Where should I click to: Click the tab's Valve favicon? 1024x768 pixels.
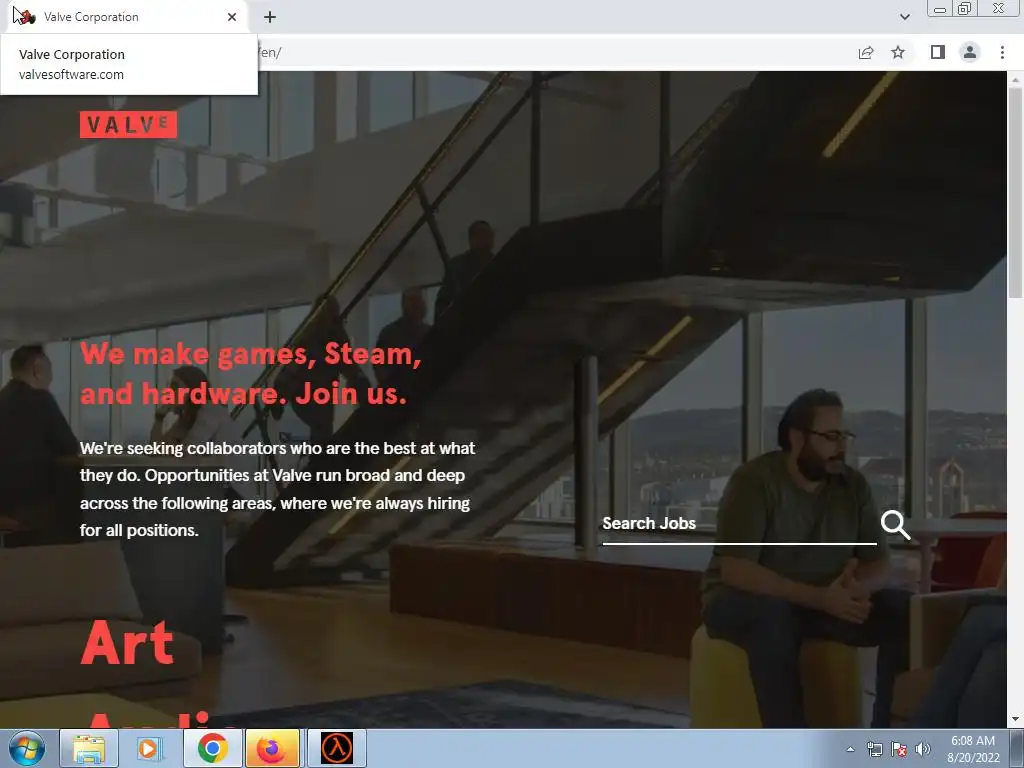tap(26, 16)
